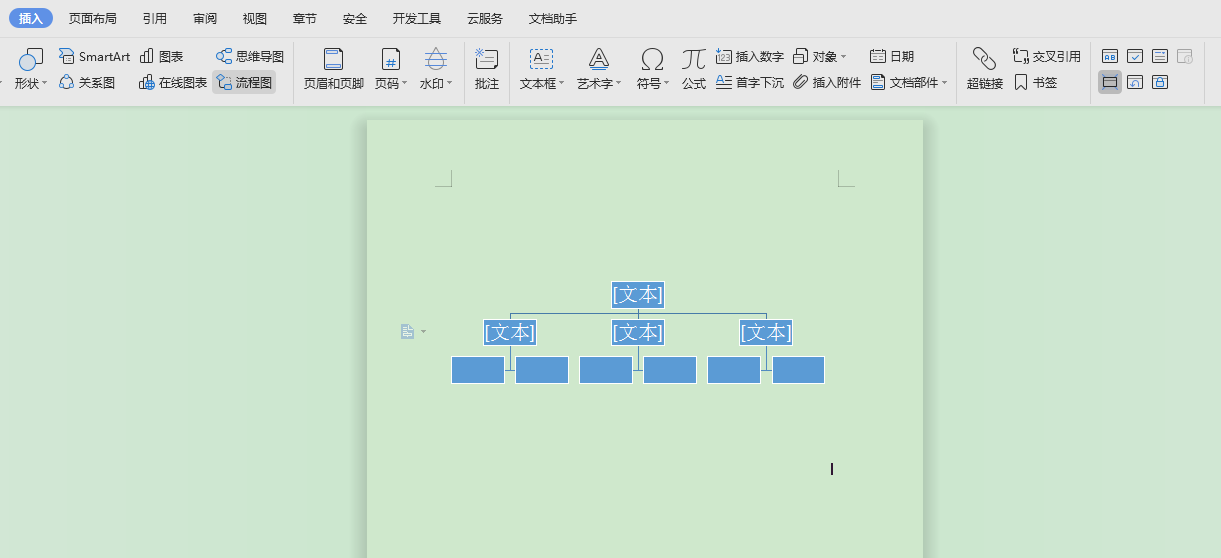This screenshot has width=1221, height=558.
Task: Insert text field form control
Action: [1110, 56]
